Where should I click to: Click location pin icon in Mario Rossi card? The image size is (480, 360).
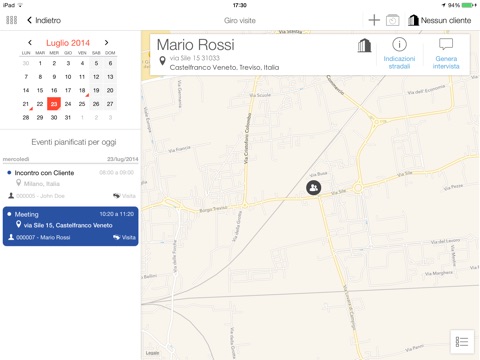tap(162, 61)
